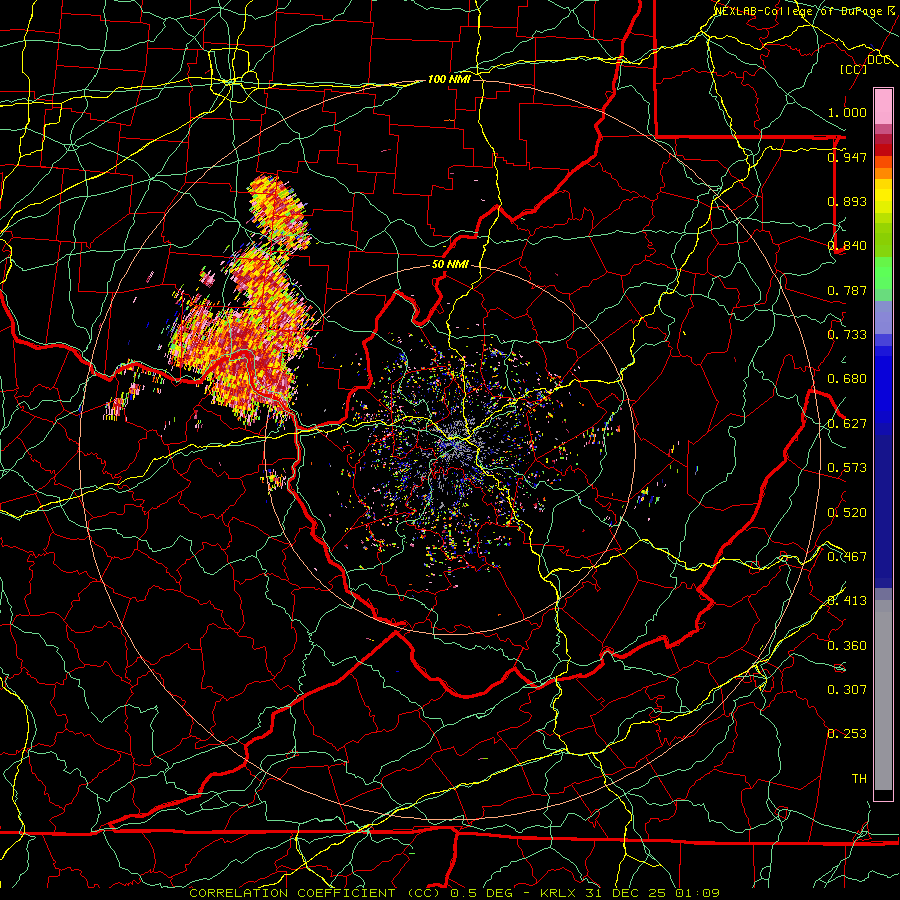Viewport: 900px width, 900px height.
Task: Click the 0.253 scale value
Action: pyautogui.click(x=847, y=734)
